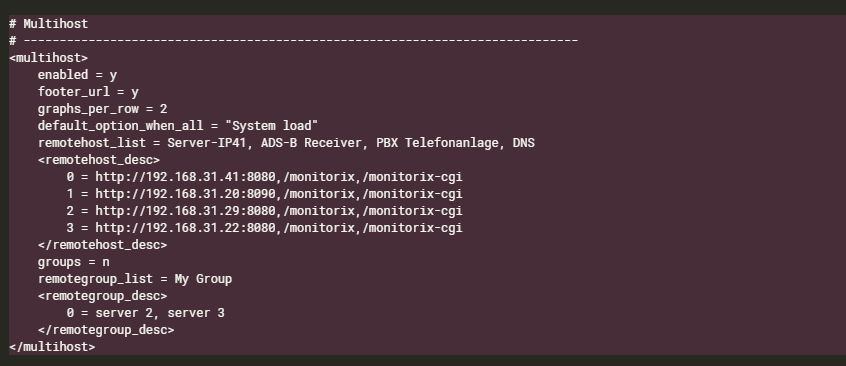
Task: Click the "System load" default option string
Action: (271, 126)
